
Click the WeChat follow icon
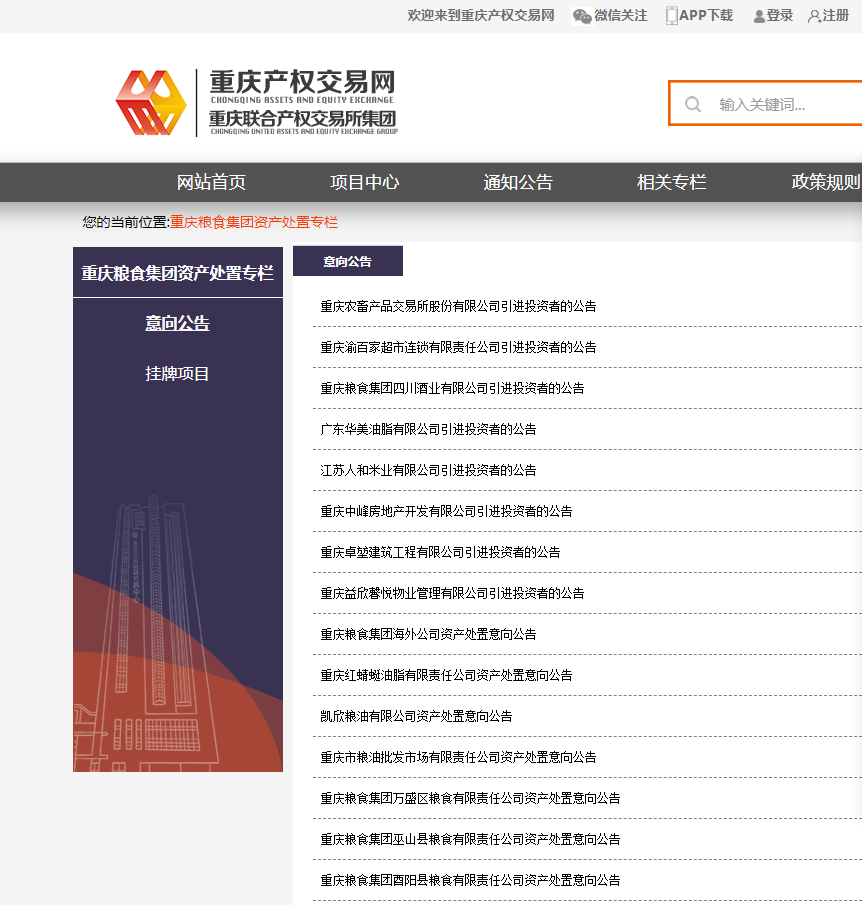pyautogui.click(x=581, y=16)
